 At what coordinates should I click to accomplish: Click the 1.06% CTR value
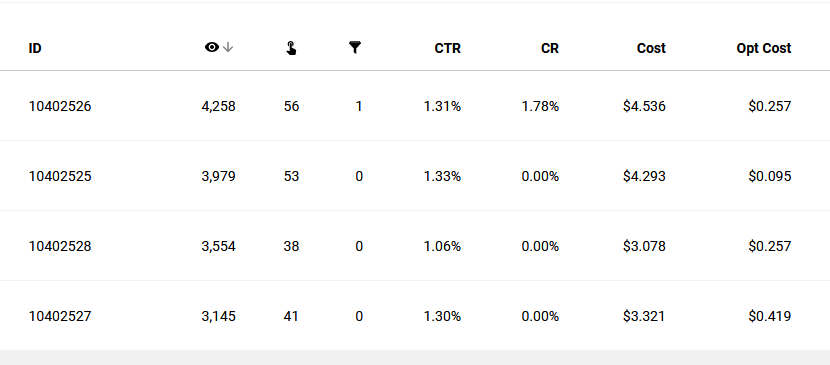pos(443,246)
